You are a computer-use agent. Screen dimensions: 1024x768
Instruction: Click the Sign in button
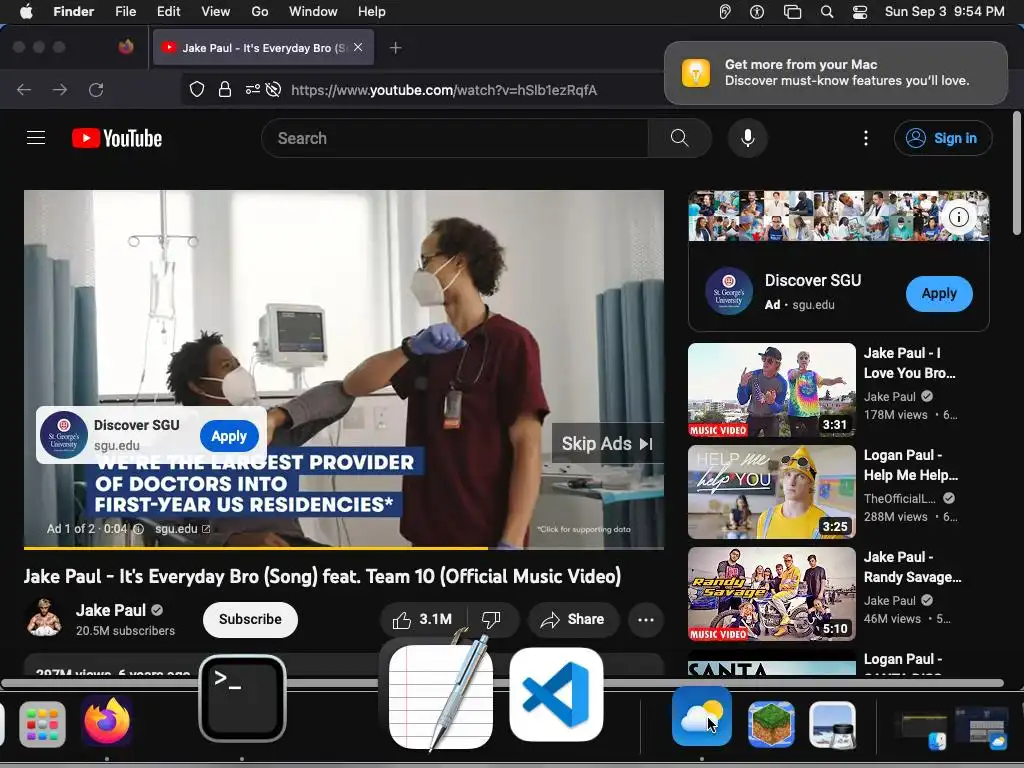(943, 138)
